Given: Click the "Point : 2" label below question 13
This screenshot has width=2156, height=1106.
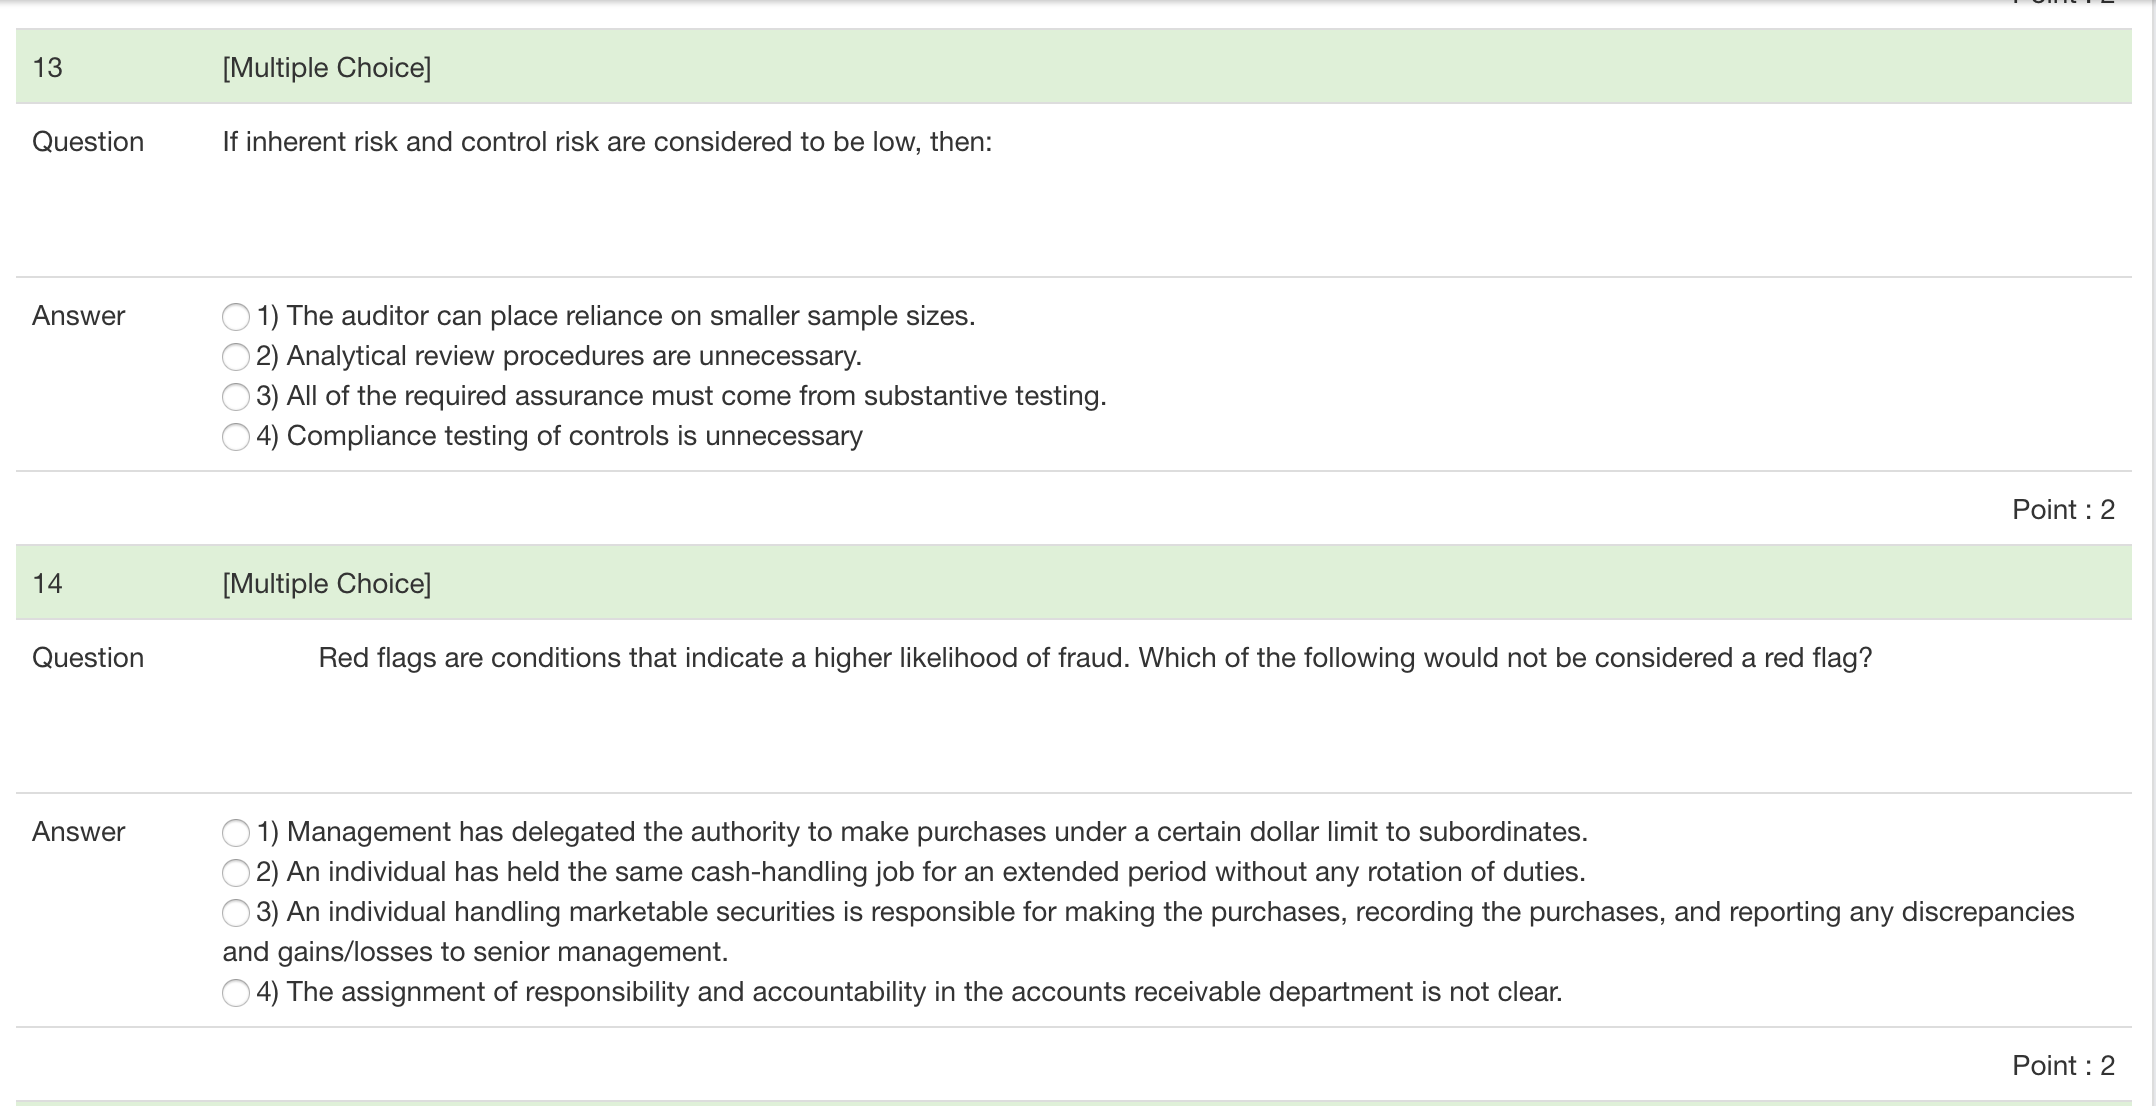Looking at the screenshot, I should click(x=2062, y=509).
